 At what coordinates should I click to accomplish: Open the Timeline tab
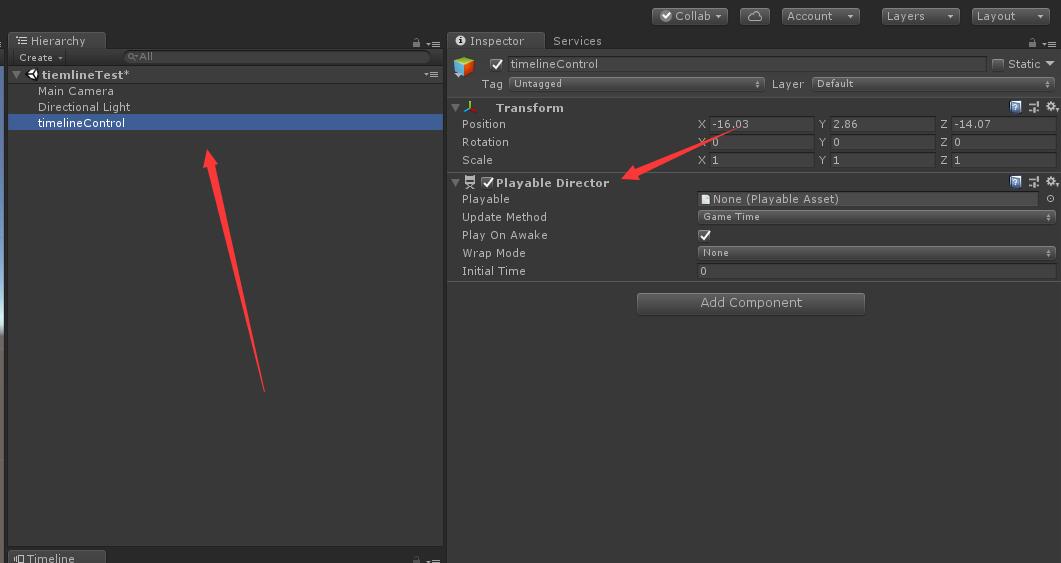57,558
